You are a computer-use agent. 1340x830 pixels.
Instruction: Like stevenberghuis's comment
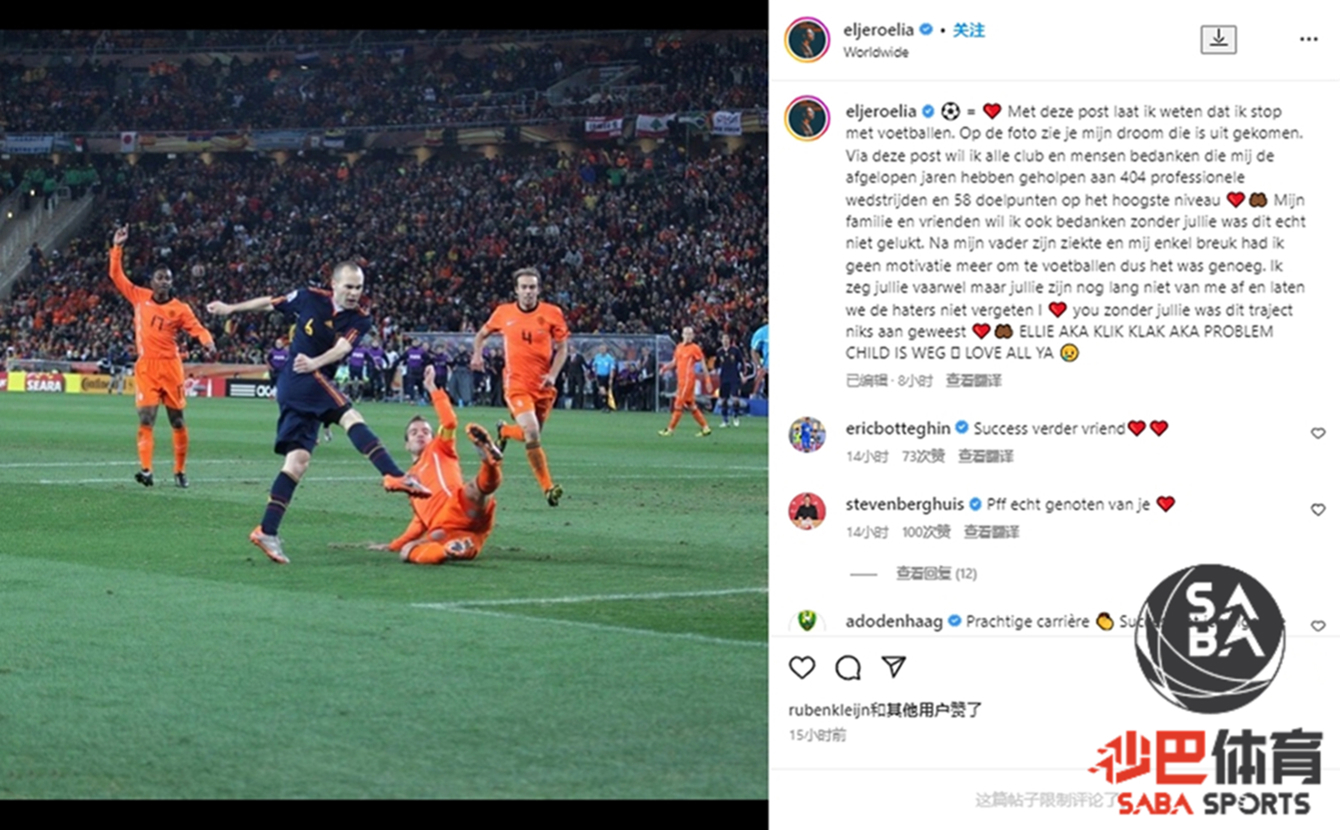[x=1318, y=509]
